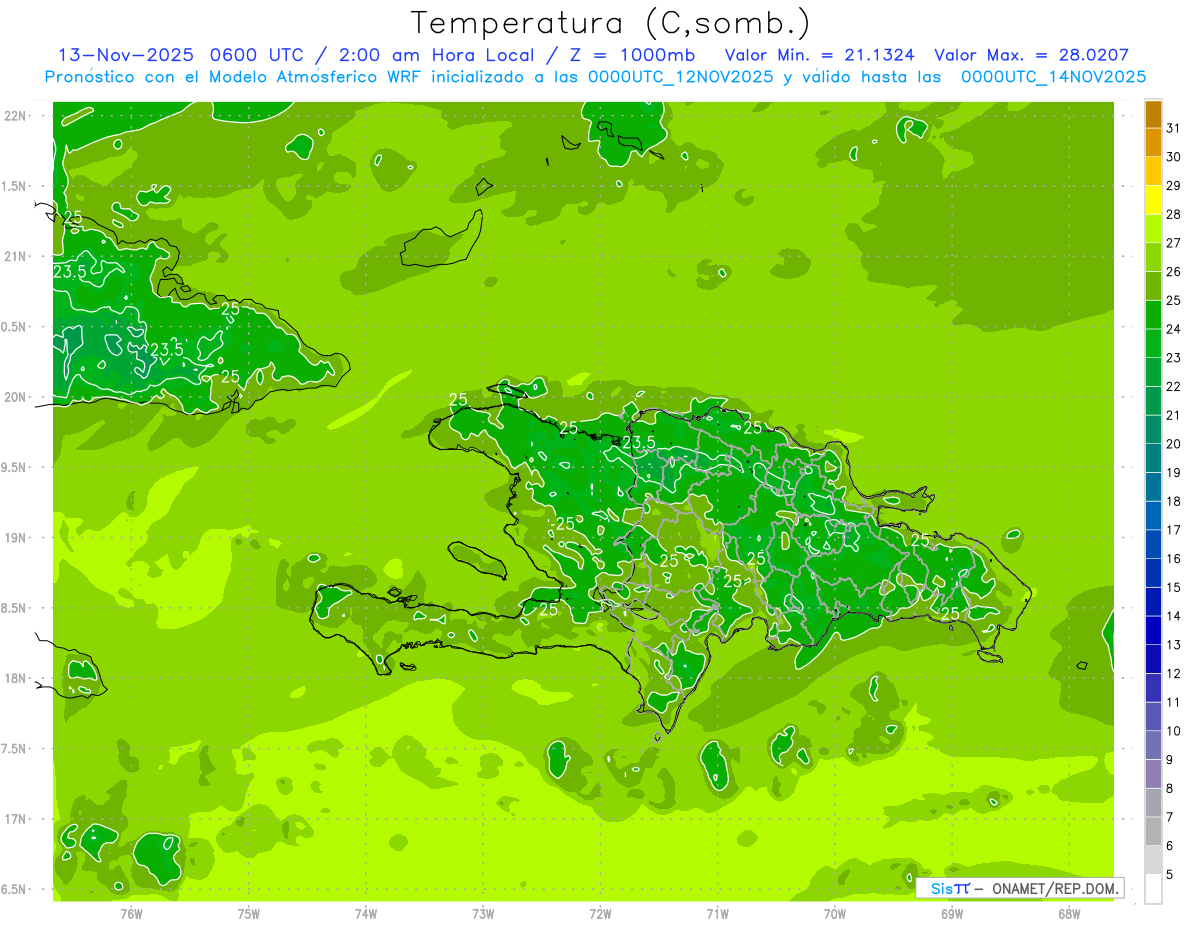Click the valid-until time '0000UTC_14NOV2025'
This screenshot has width=1200, height=927.
point(1053,77)
